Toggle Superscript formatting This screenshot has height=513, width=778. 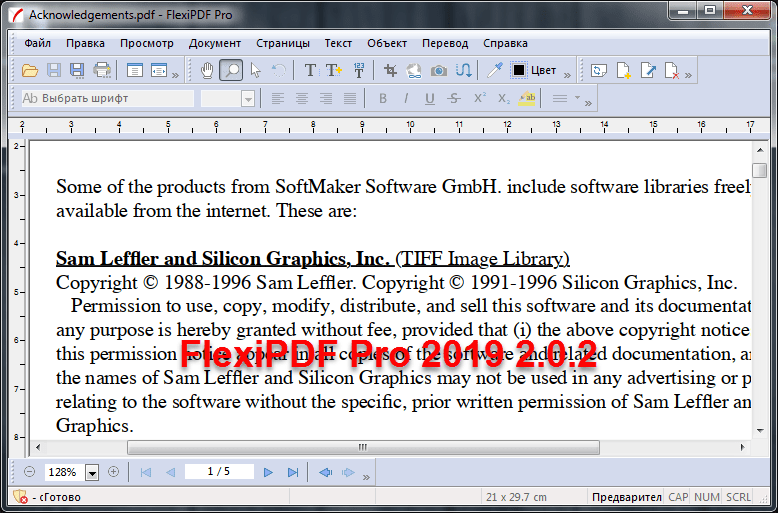[x=479, y=98]
